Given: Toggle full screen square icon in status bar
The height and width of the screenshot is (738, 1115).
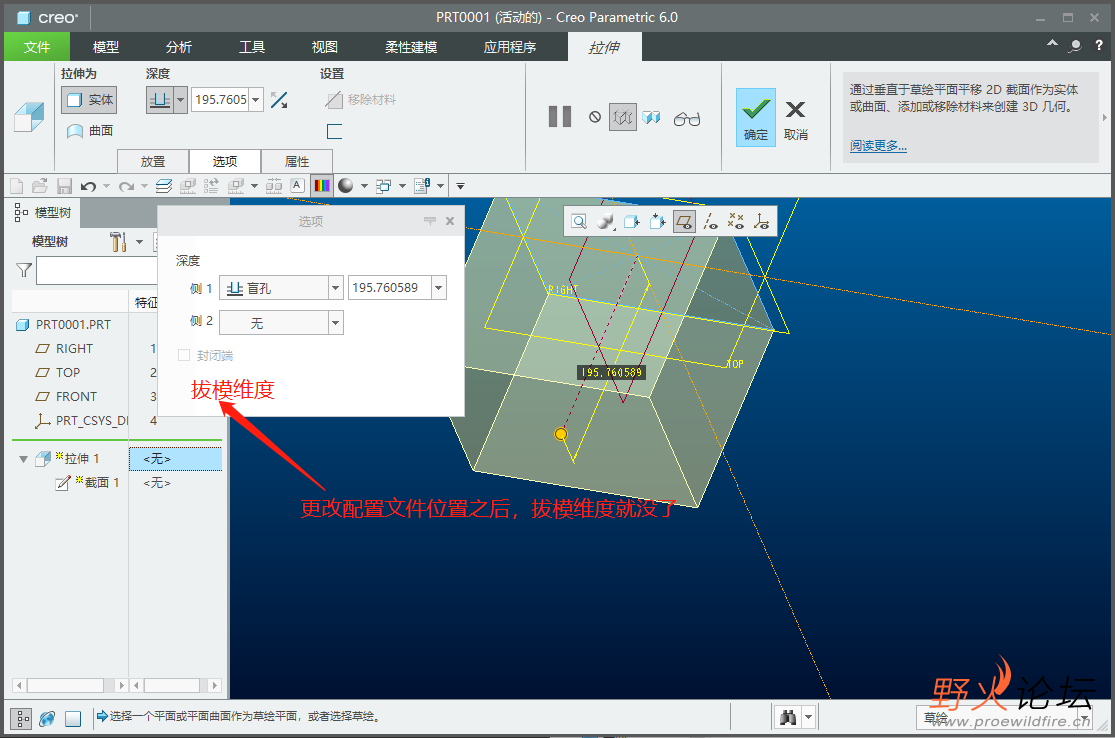Looking at the screenshot, I should [x=73, y=719].
